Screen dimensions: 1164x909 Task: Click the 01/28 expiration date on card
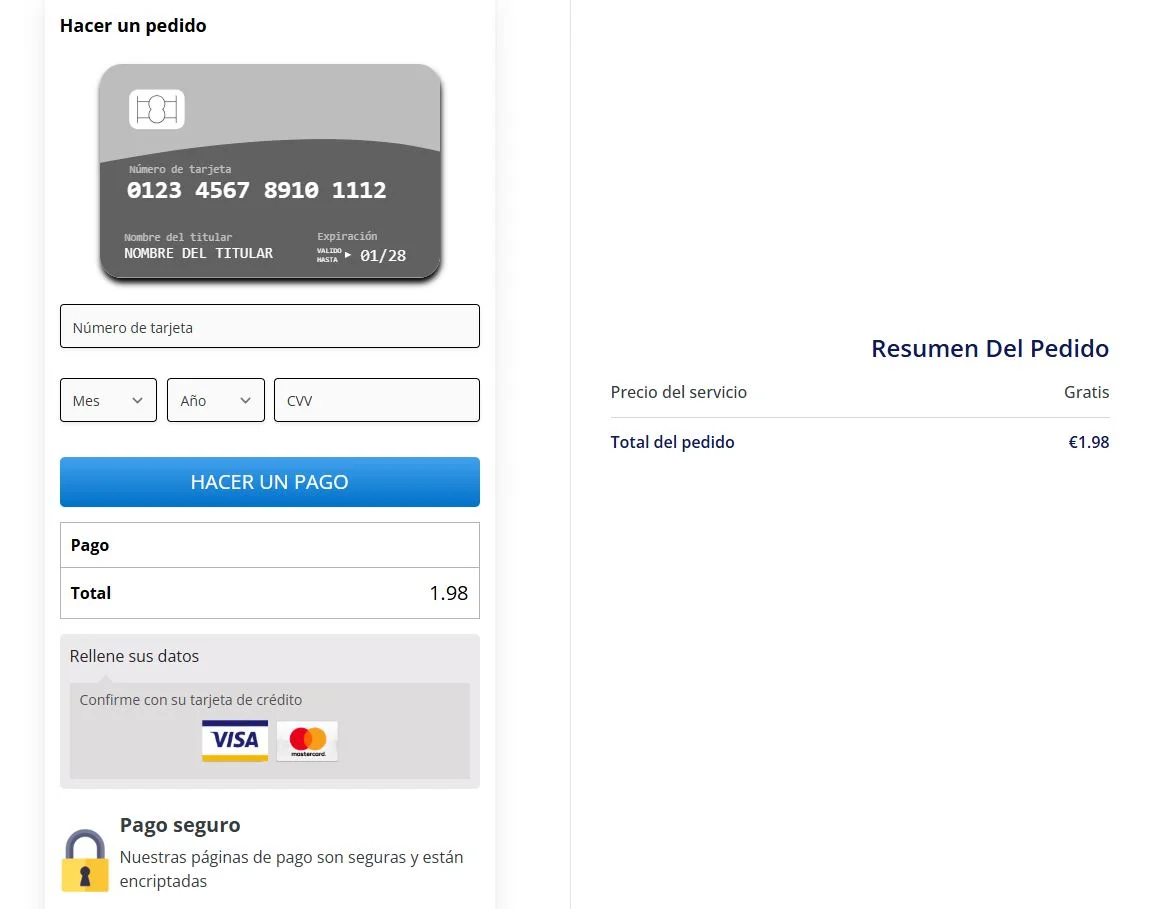pyautogui.click(x=383, y=256)
